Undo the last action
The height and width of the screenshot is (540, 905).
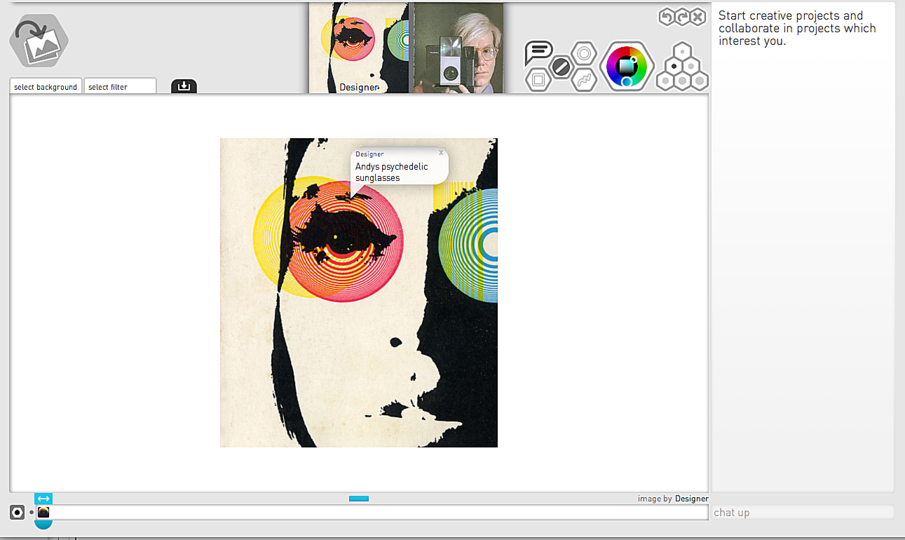point(667,17)
